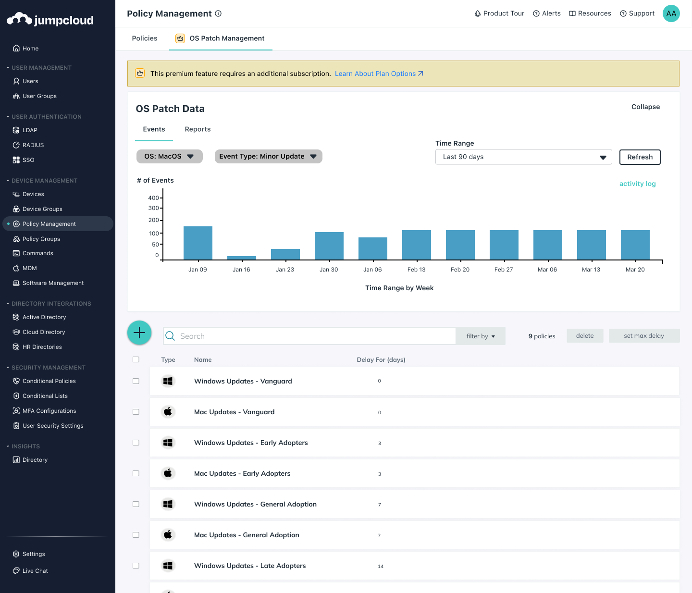
Task: Open Live Chat in the sidebar
Action: click(35, 570)
